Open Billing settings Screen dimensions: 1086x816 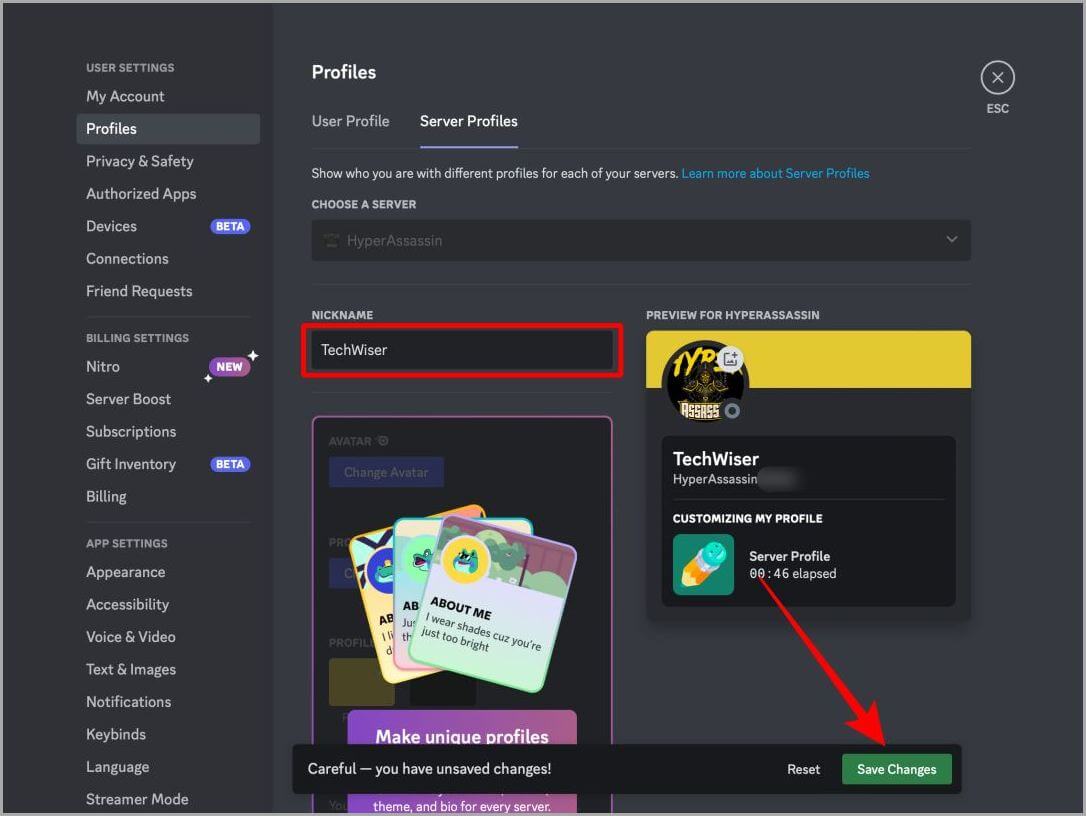(x=168, y=497)
